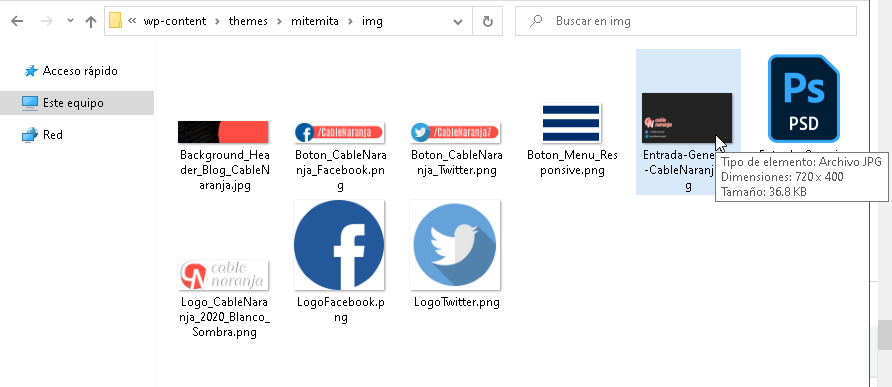Click the Boton_CableNaranja_Twitter.png file name

(x=456, y=163)
